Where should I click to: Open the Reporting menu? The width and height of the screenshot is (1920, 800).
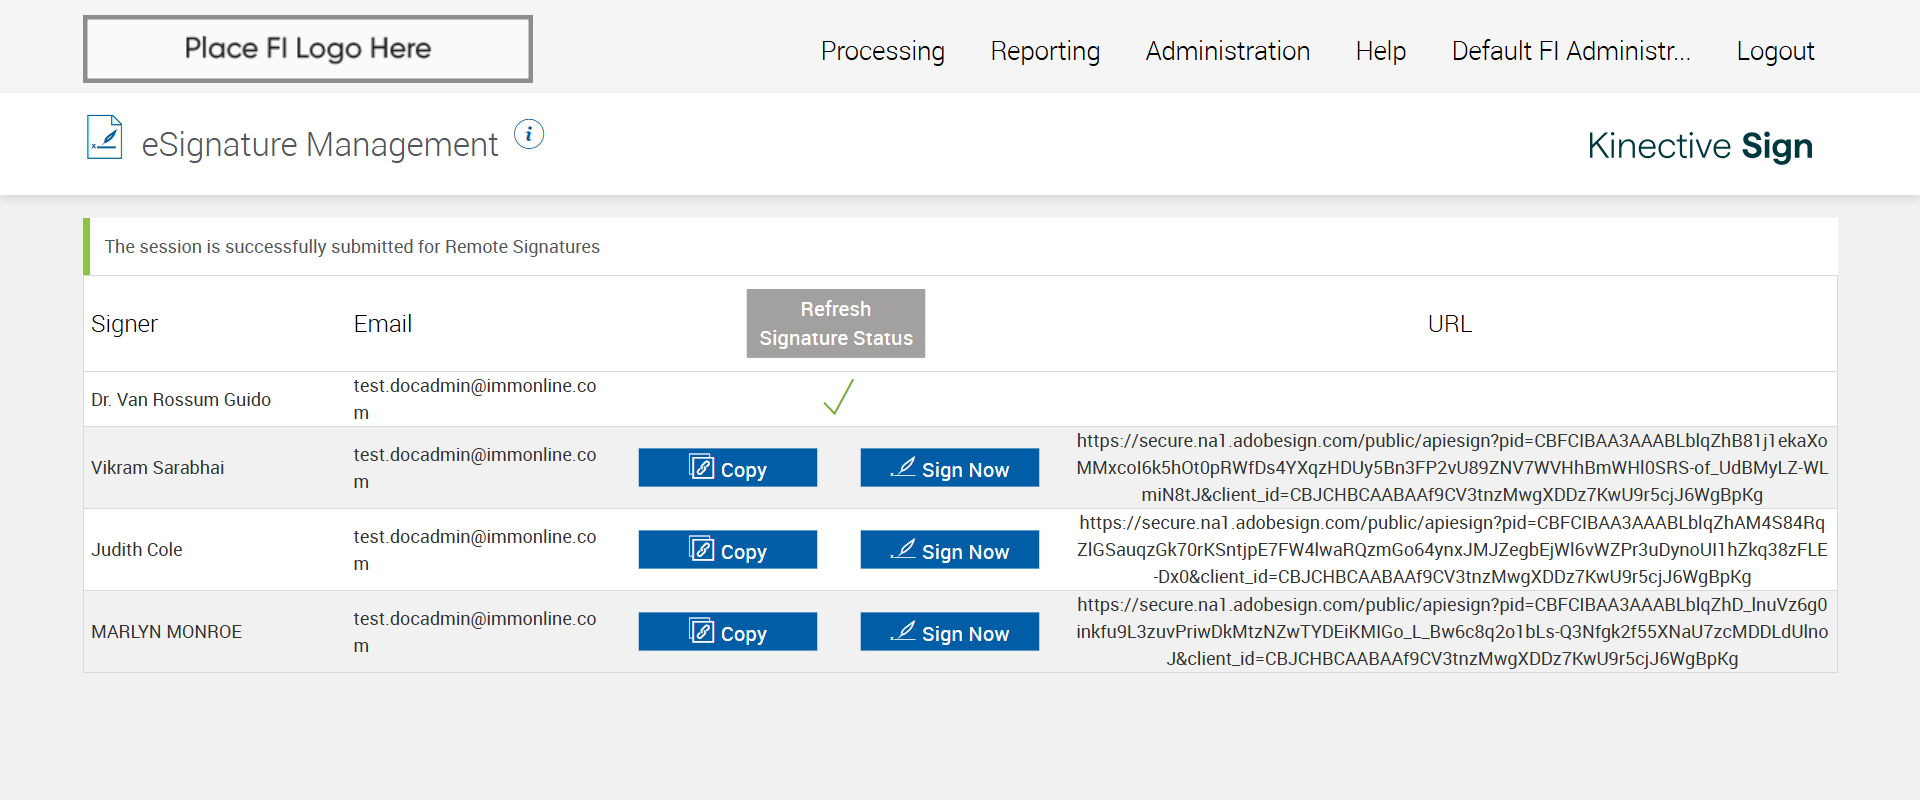click(1045, 51)
